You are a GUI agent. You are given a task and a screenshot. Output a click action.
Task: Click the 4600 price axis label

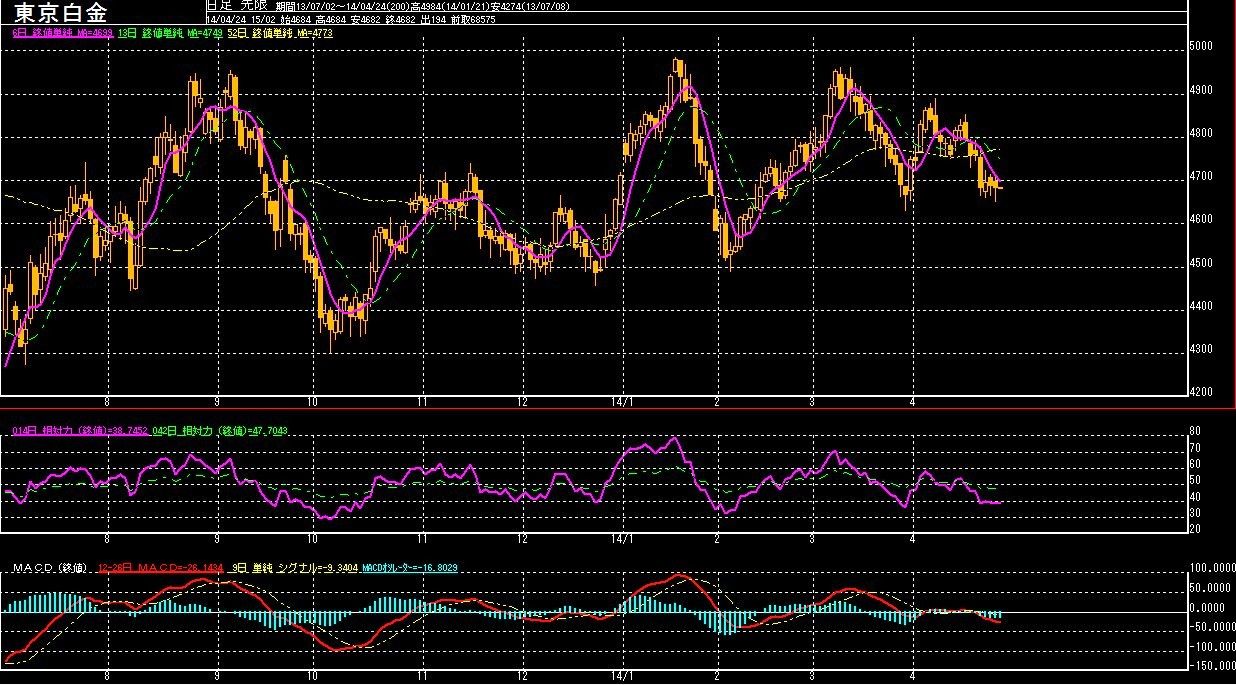(x=1201, y=219)
